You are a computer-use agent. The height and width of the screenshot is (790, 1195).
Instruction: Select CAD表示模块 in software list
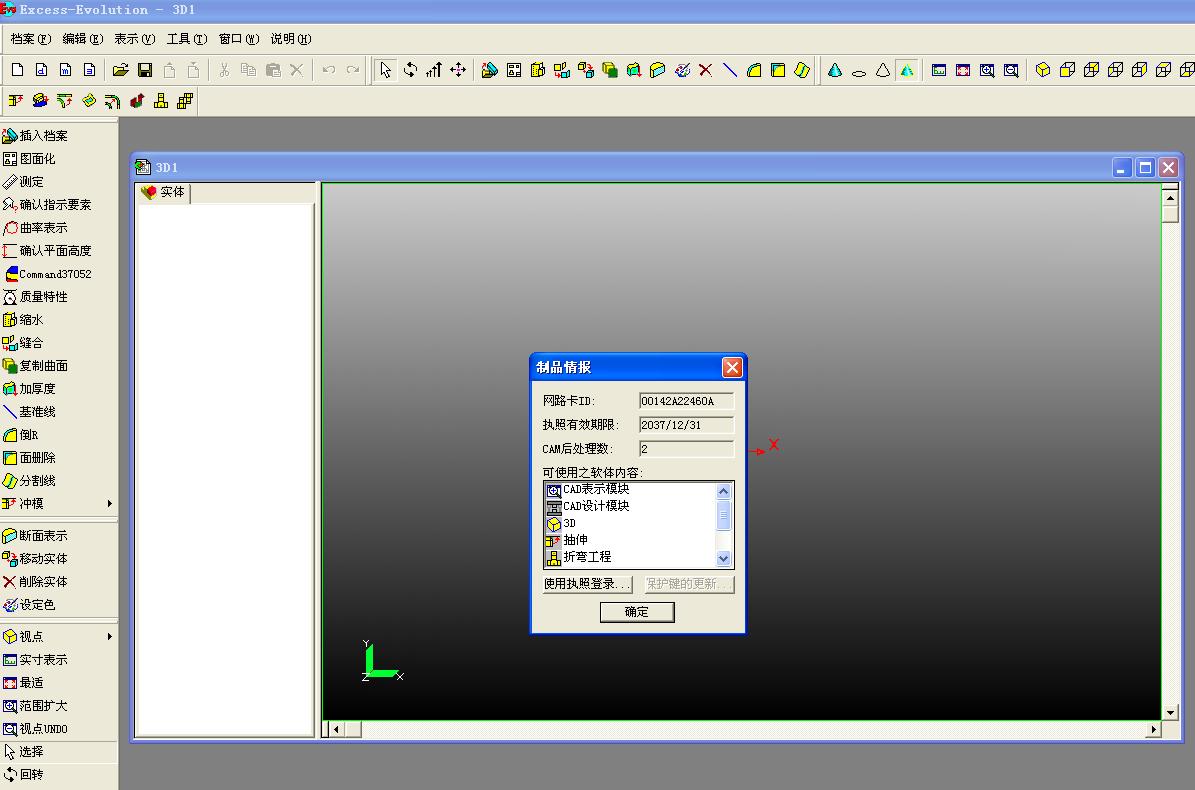click(x=595, y=489)
